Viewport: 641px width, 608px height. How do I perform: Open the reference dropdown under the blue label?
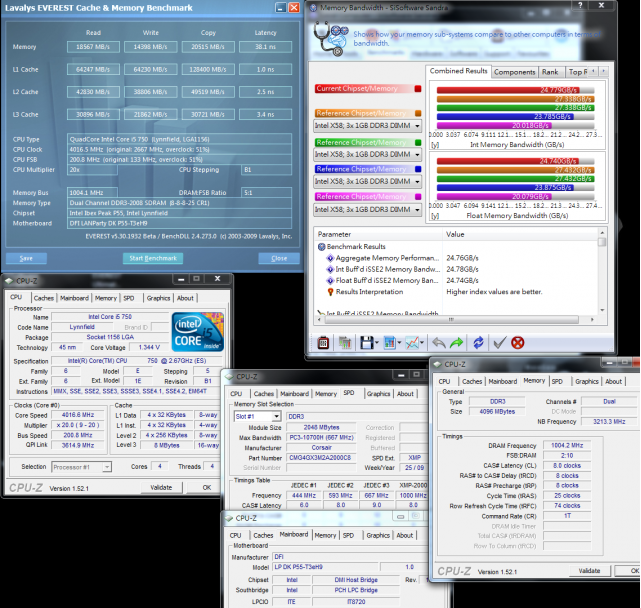click(x=368, y=181)
